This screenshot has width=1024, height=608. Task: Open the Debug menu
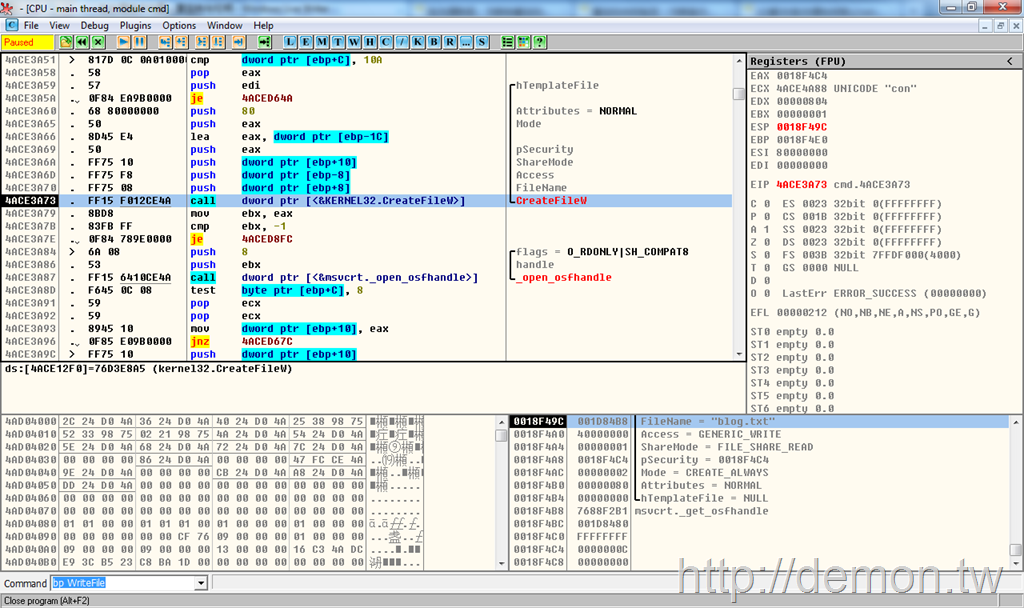(95, 25)
